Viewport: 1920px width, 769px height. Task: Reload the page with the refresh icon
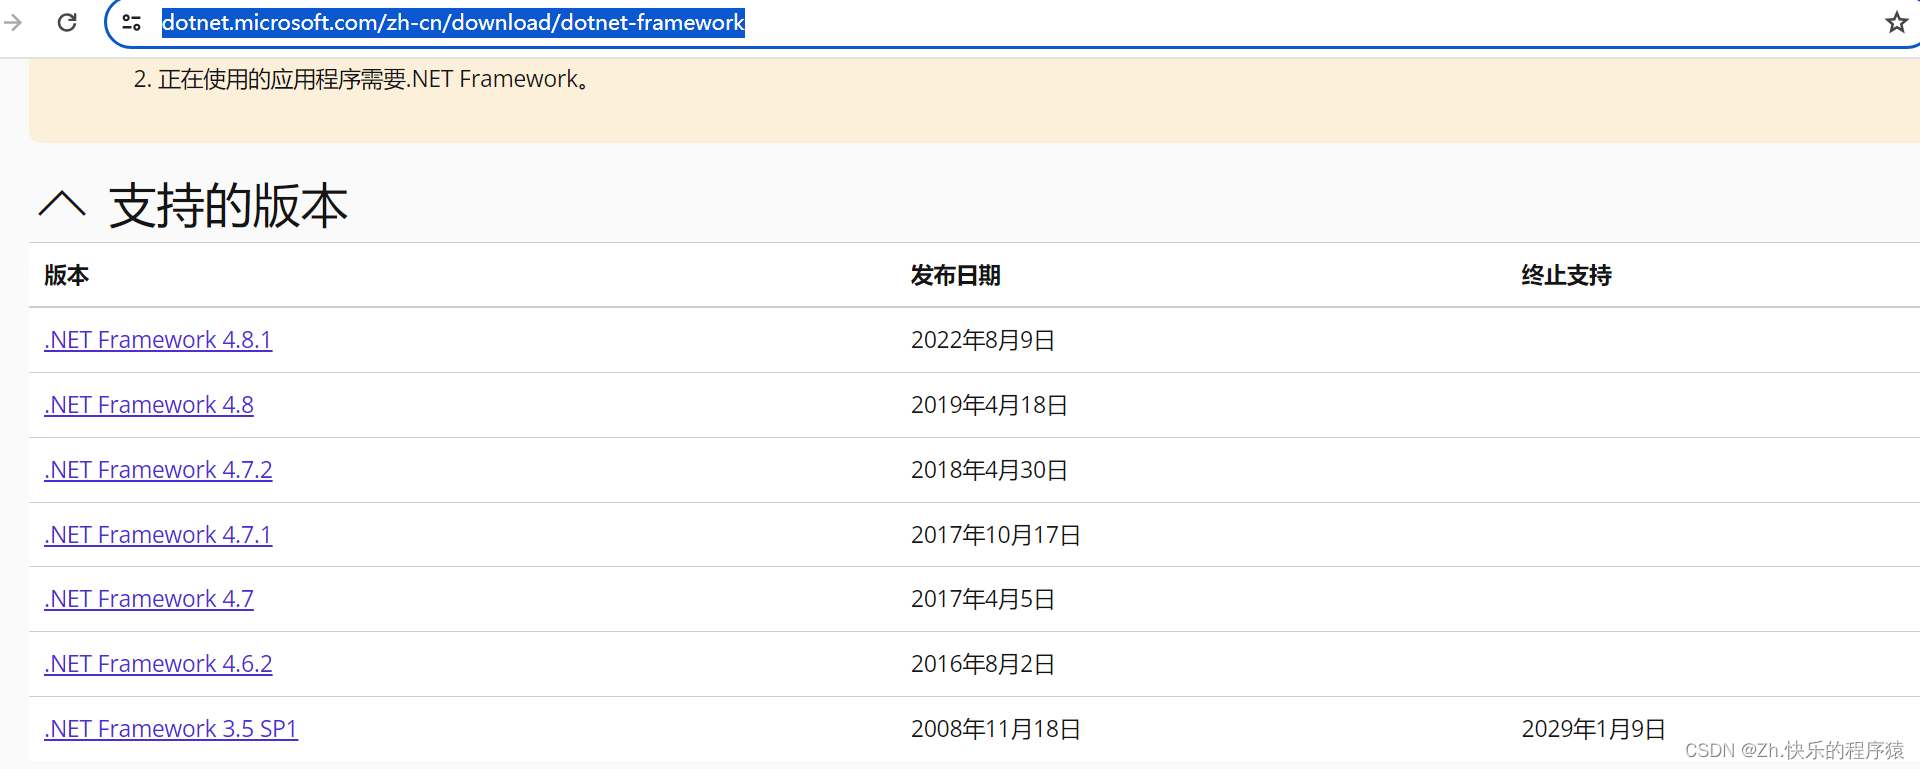click(x=67, y=22)
